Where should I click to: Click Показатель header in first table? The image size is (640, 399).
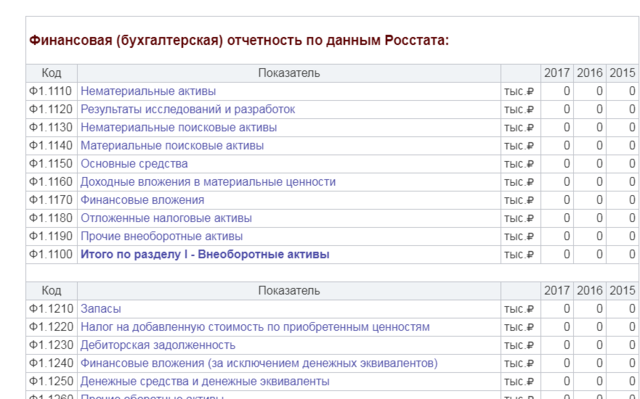[x=289, y=73]
